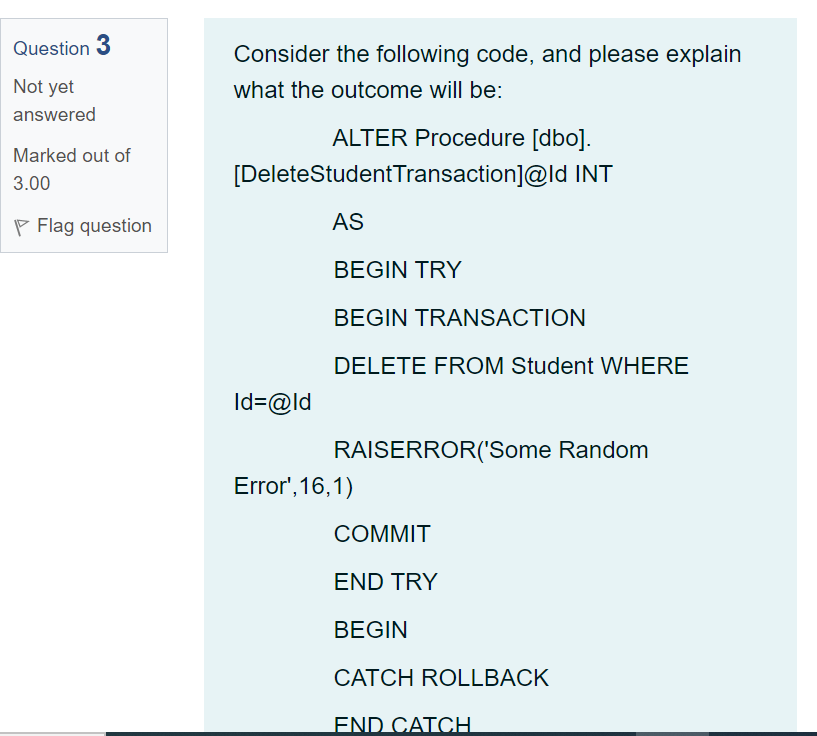Click the BEGIN TRY line
This screenshot has width=817, height=736.
tap(396, 270)
